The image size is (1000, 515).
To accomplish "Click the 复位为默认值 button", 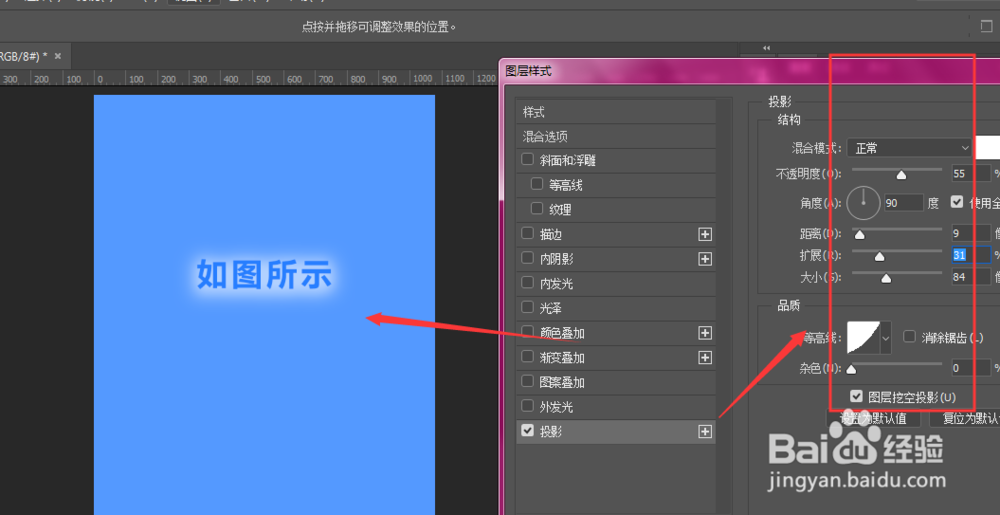I will pyautogui.click(x=965, y=419).
